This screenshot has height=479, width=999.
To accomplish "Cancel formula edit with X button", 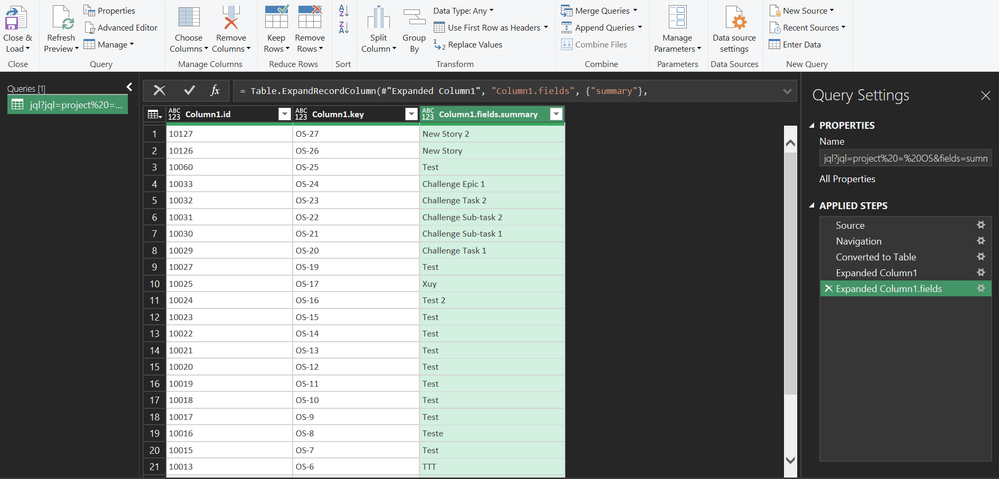I will click(159, 91).
